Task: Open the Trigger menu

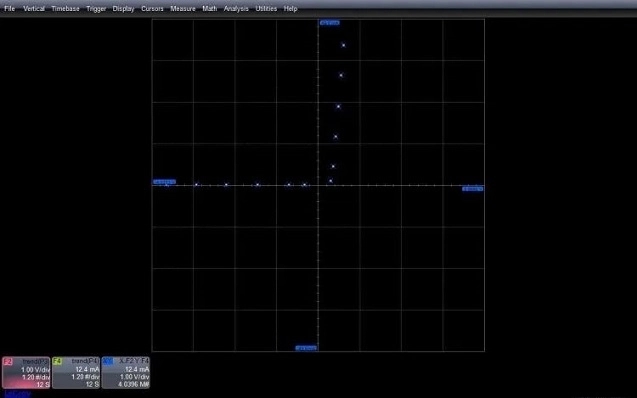Action: pos(96,9)
